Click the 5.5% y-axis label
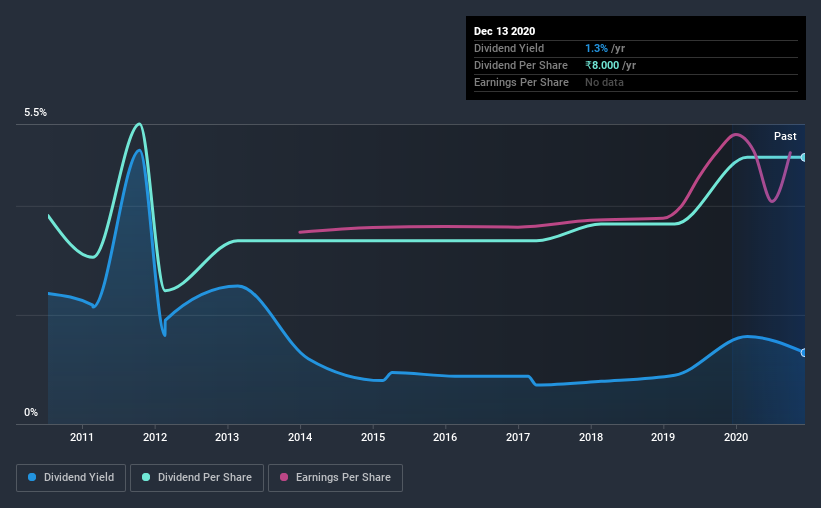821x508 pixels. click(x=35, y=113)
